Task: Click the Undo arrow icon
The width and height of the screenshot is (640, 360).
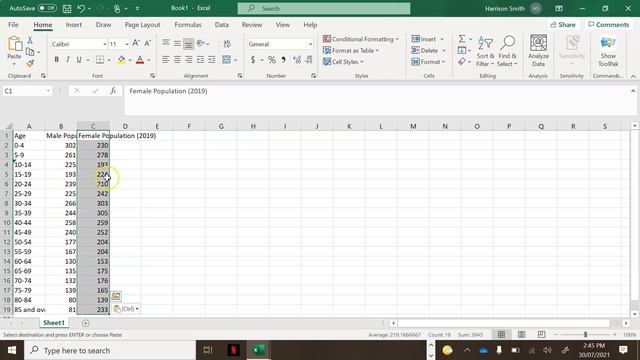Action: (x=81, y=8)
